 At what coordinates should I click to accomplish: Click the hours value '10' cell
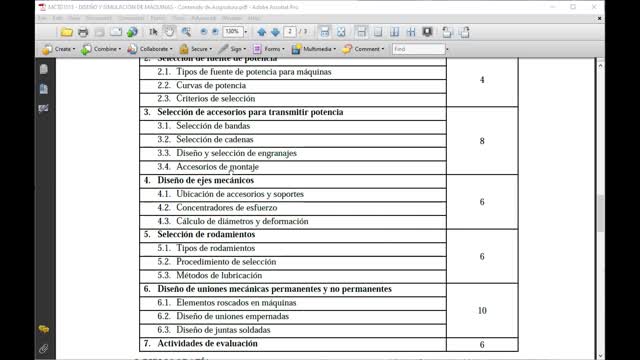pos(482,311)
